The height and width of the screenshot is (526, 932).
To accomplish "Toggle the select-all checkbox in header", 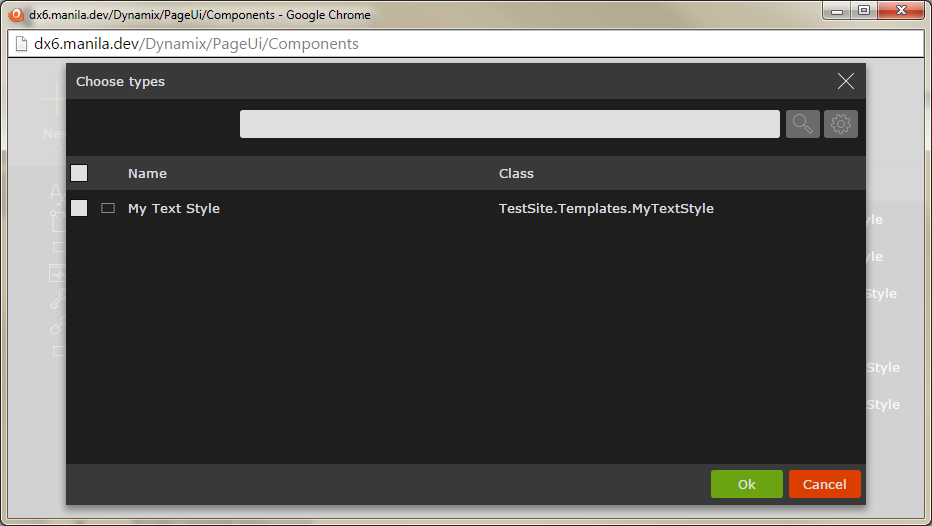I will [79, 173].
